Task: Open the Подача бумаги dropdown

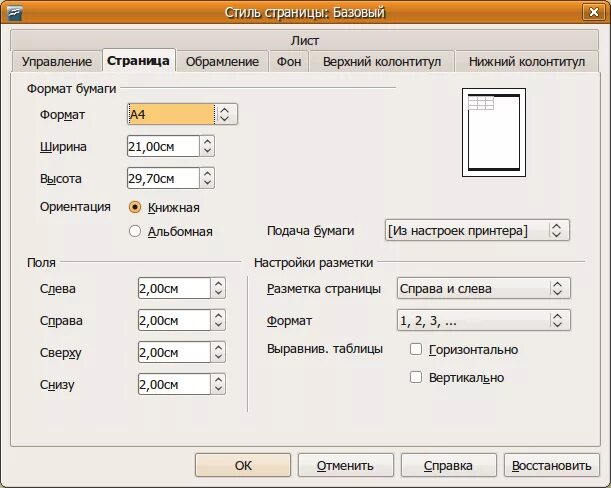Action: [x=477, y=230]
